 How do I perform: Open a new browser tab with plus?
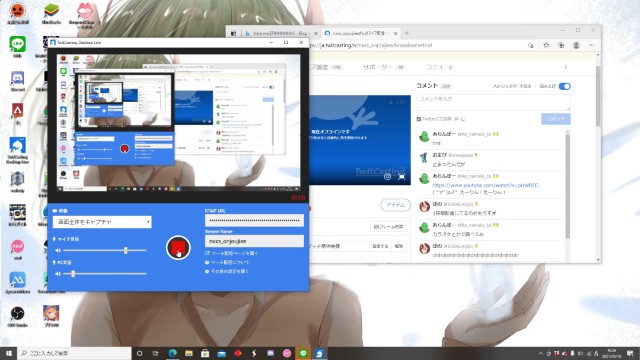[x=407, y=33]
